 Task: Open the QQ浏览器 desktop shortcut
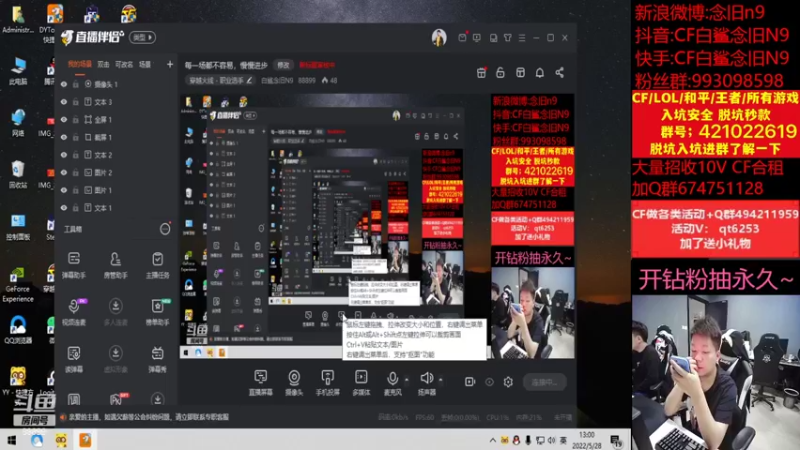click(18, 330)
